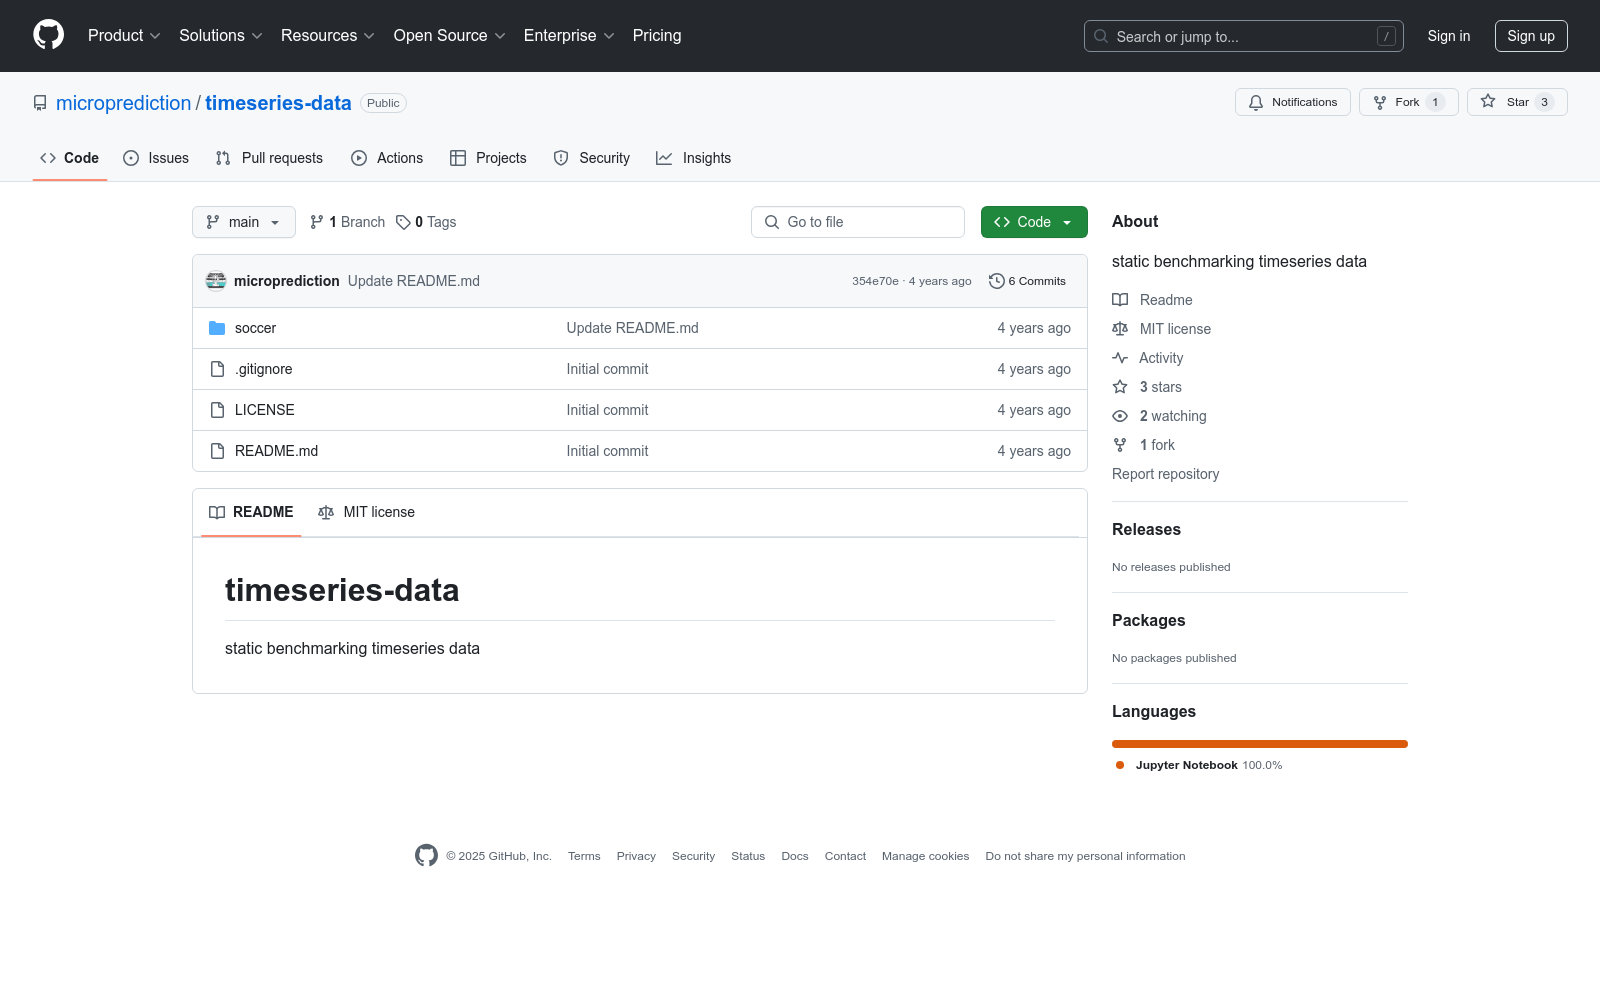Click the Fork count badge showing 1

(x=1435, y=102)
